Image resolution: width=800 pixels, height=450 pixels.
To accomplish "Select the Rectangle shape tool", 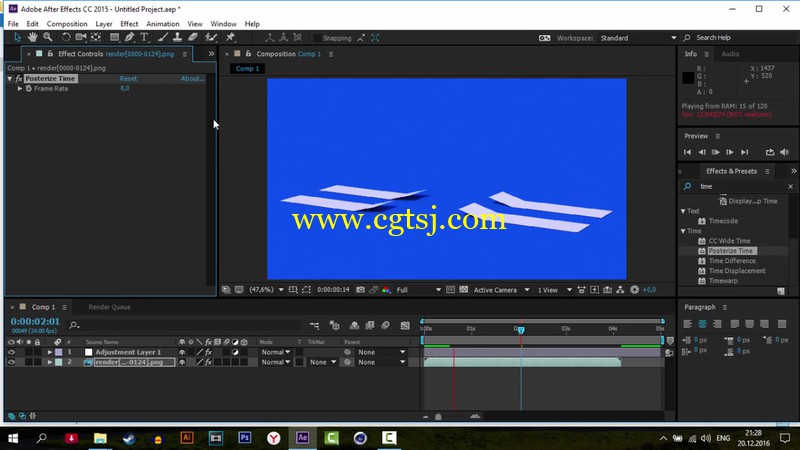I will tap(114, 37).
